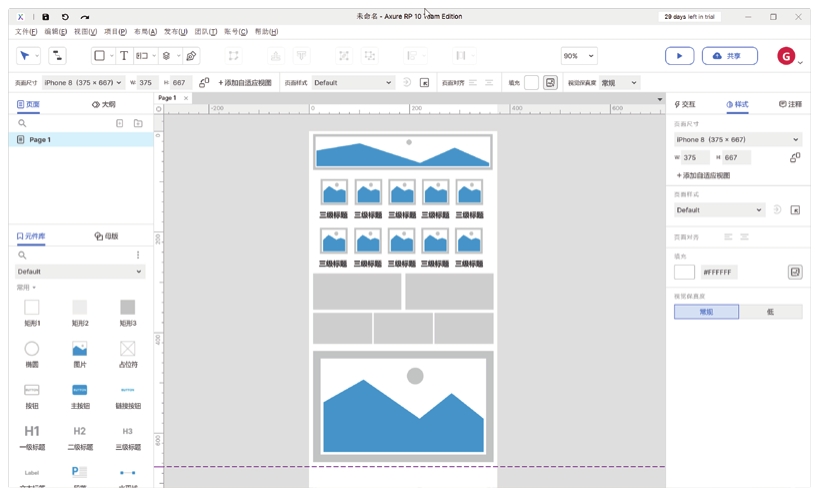Switch to the 注释 notes tab
This screenshot has height=492, width=815.
[789, 104]
